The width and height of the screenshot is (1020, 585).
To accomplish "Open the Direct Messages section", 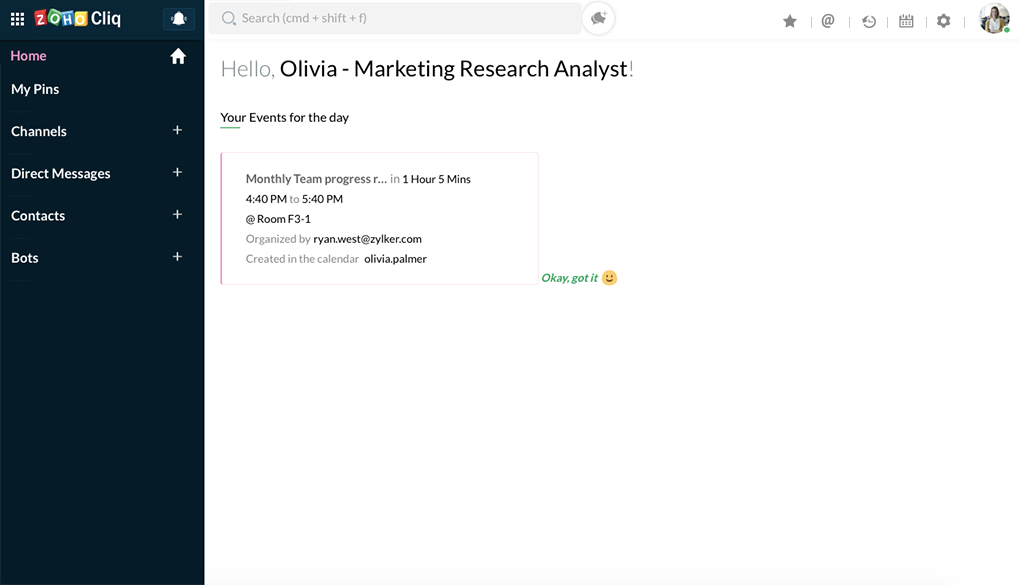I will pyautogui.click(x=61, y=173).
